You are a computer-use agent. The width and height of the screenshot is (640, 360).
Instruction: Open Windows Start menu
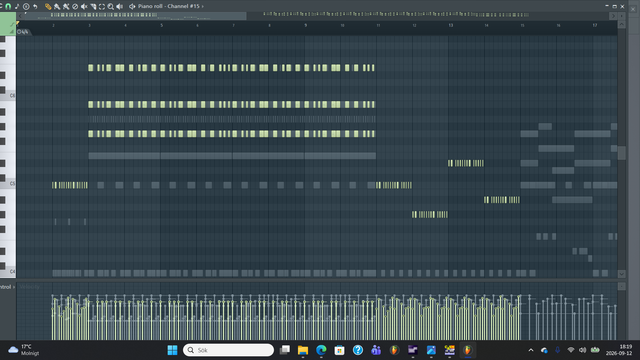(x=172, y=350)
